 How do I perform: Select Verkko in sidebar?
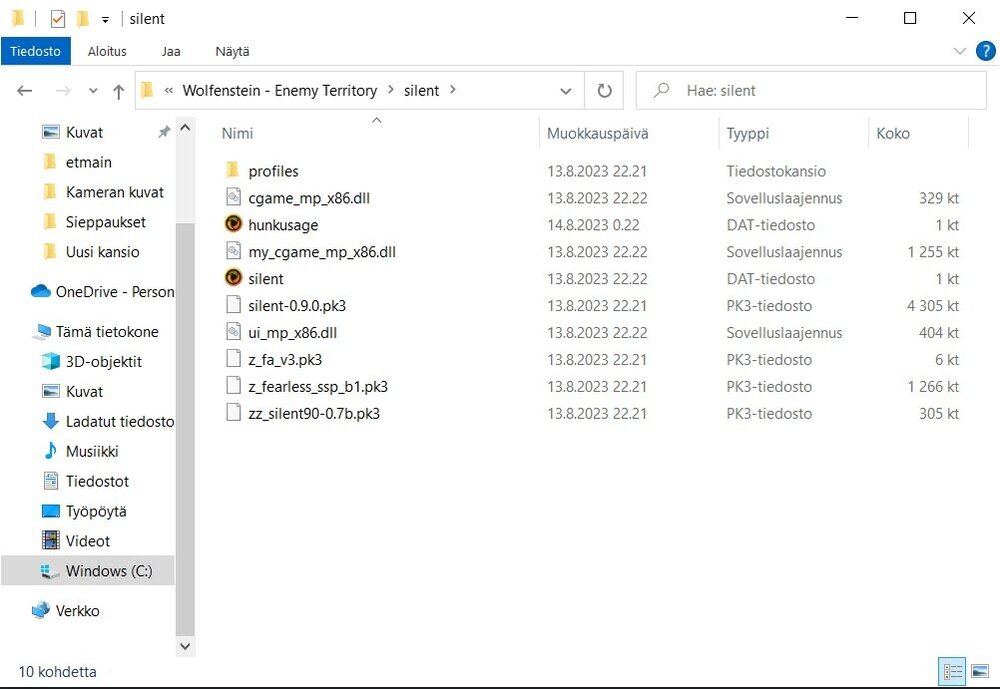tap(78, 611)
